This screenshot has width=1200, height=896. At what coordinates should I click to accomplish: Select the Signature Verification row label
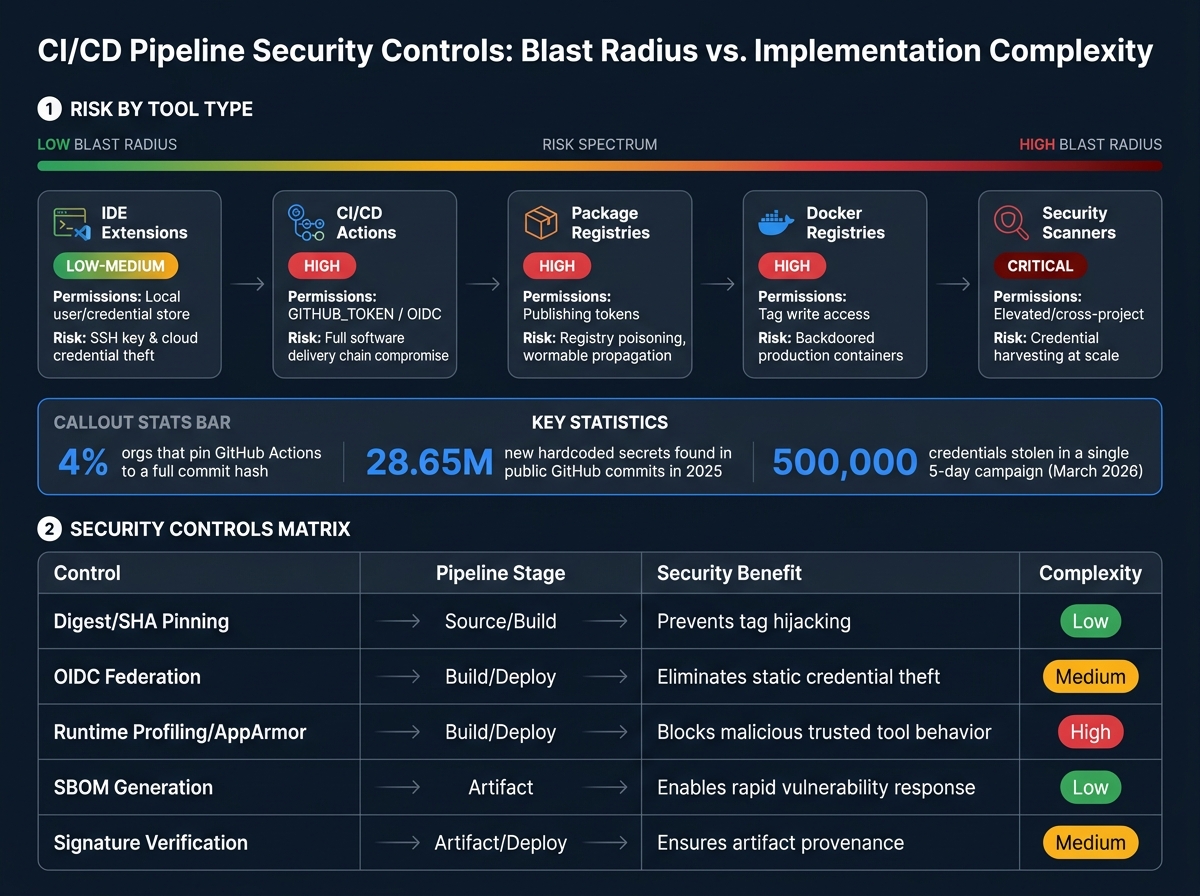pyautogui.click(x=150, y=843)
